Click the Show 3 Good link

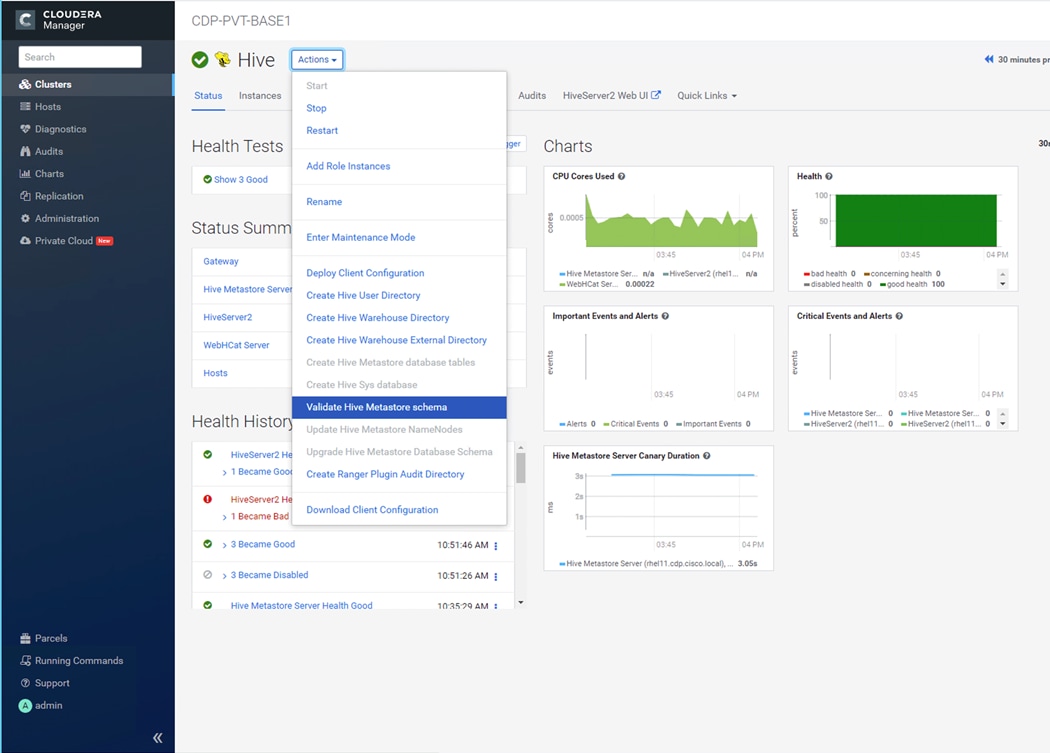coord(240,180)
